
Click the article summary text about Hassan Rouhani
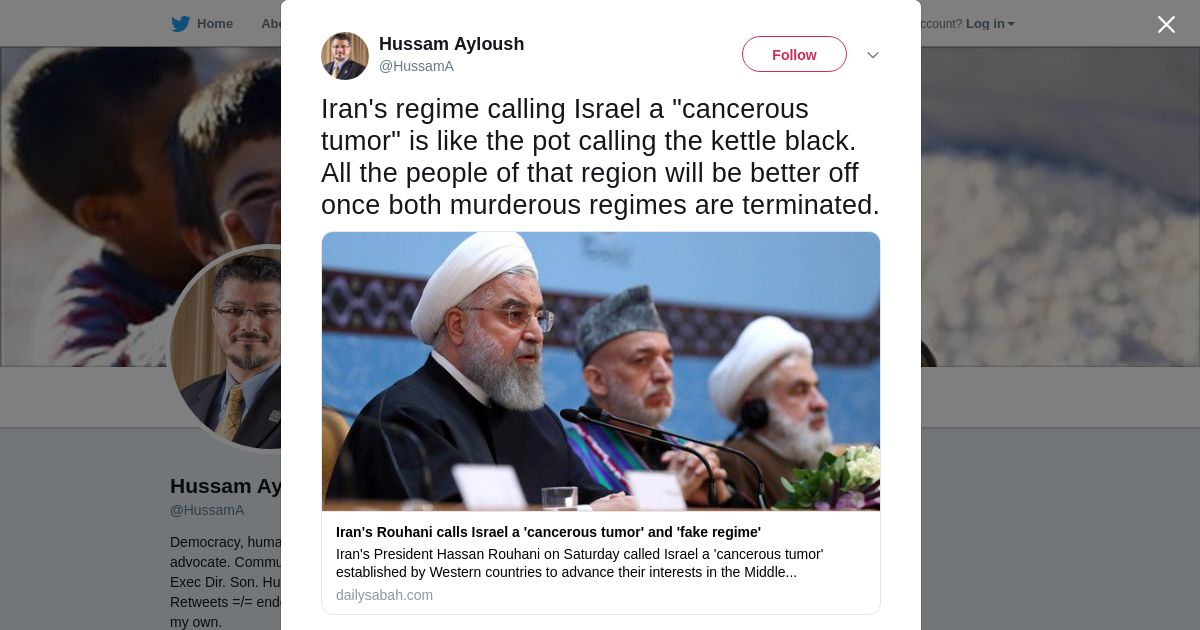click(x=580, y=563)
